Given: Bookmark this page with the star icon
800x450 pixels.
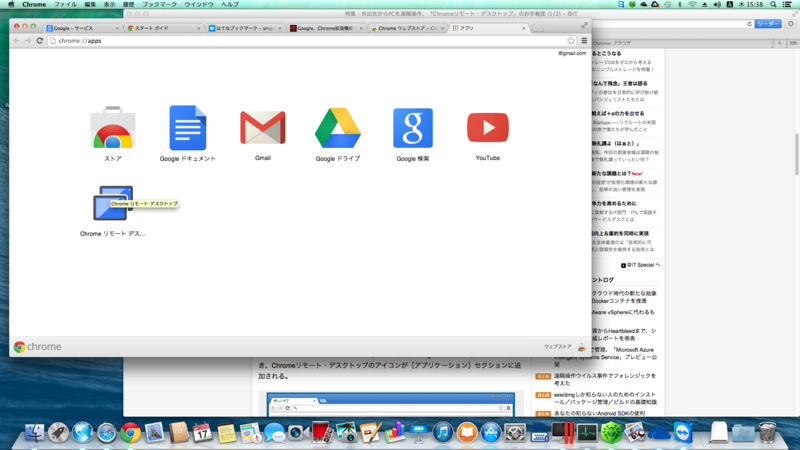Looking at the screenshot, I should 571,40.
